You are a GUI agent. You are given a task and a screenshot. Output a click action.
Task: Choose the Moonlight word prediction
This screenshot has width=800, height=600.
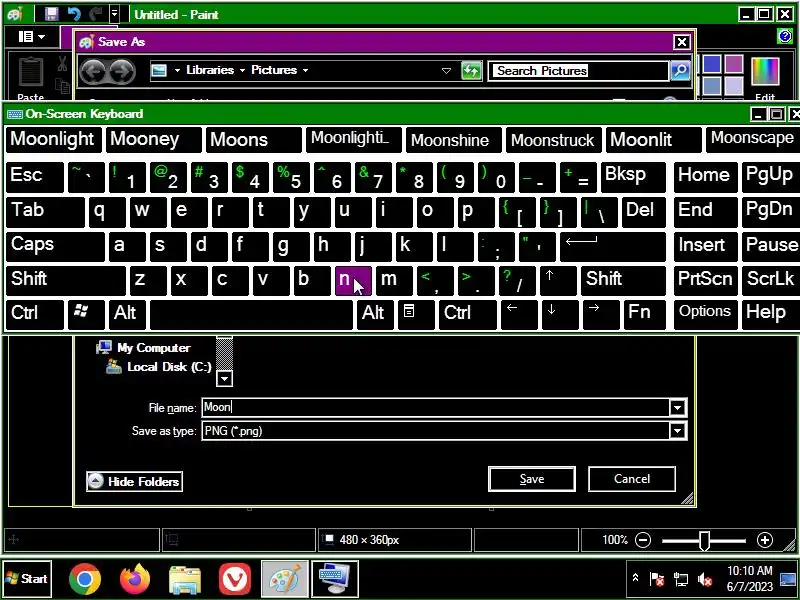53,139
